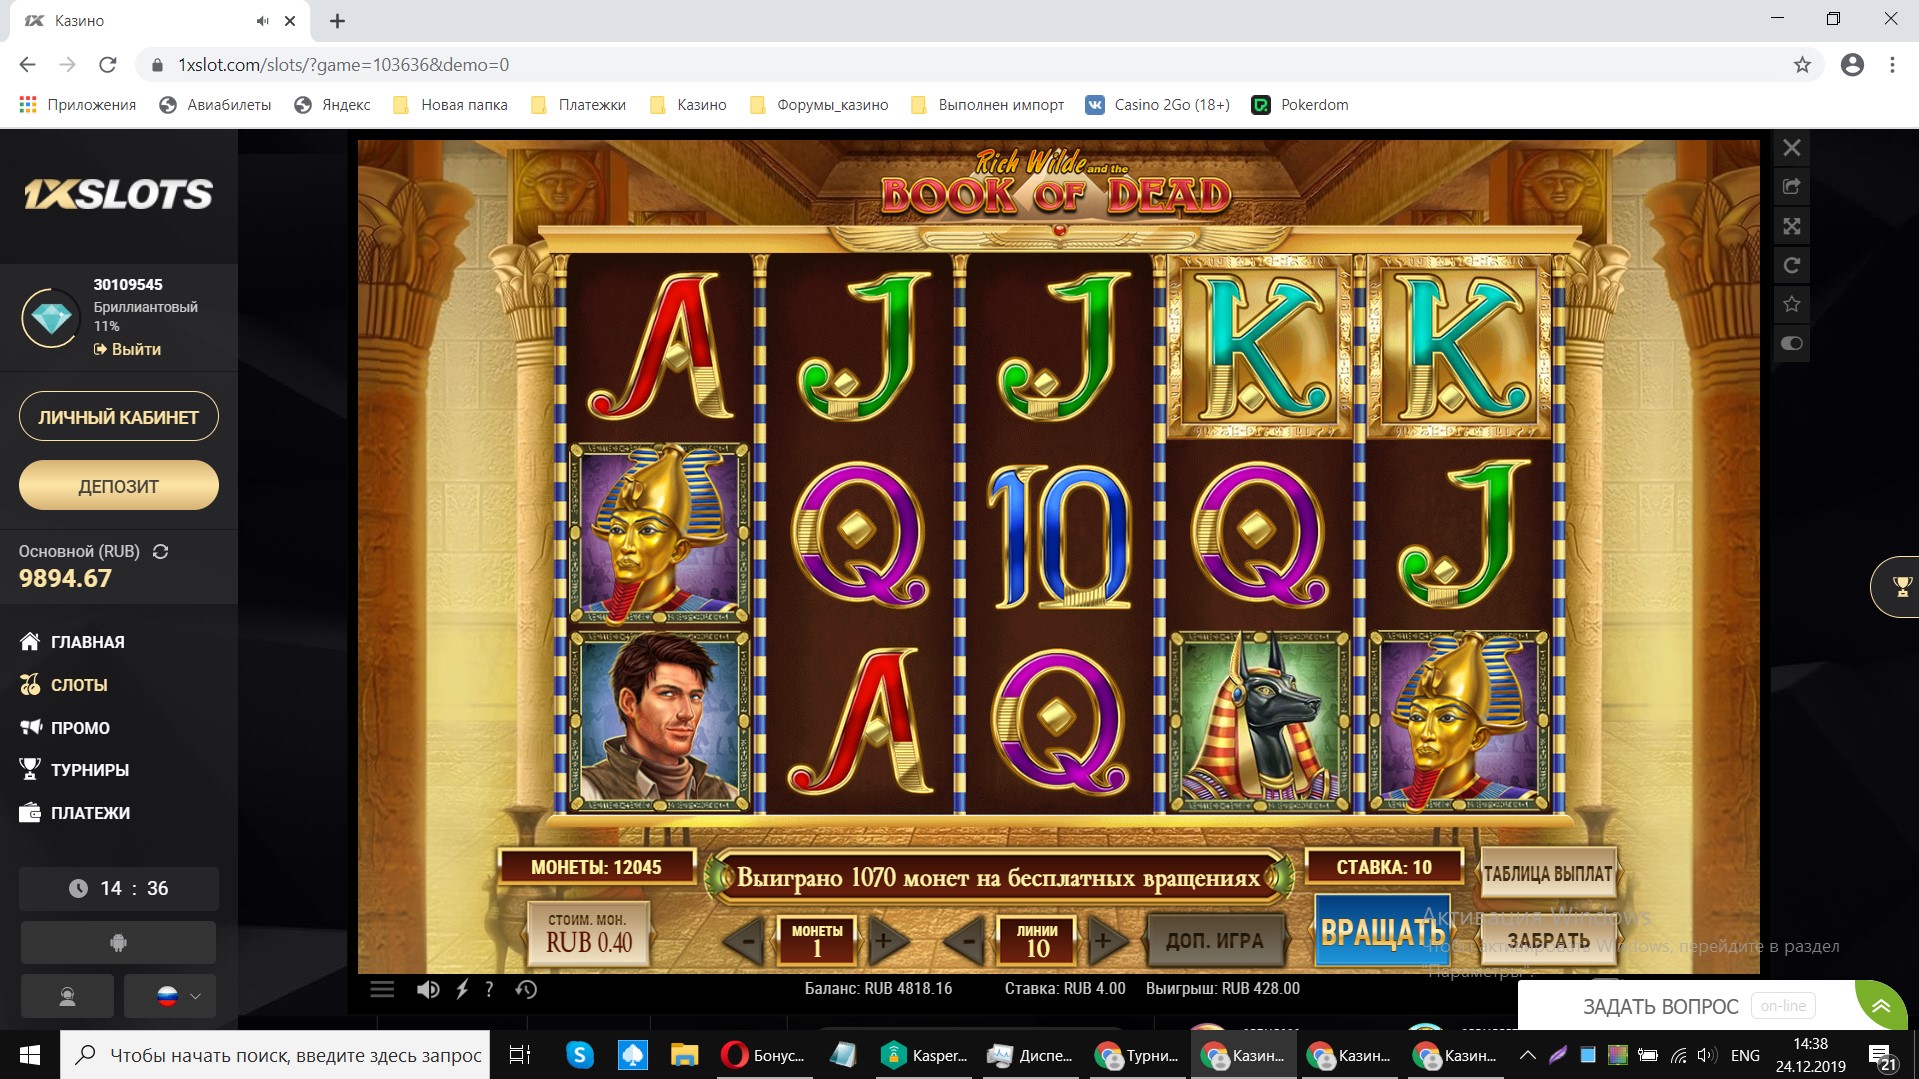Viewport: 1919px width, 1079px height.
Task: Expand the game to fullscreen
Action: click(x=1791, y=226)
